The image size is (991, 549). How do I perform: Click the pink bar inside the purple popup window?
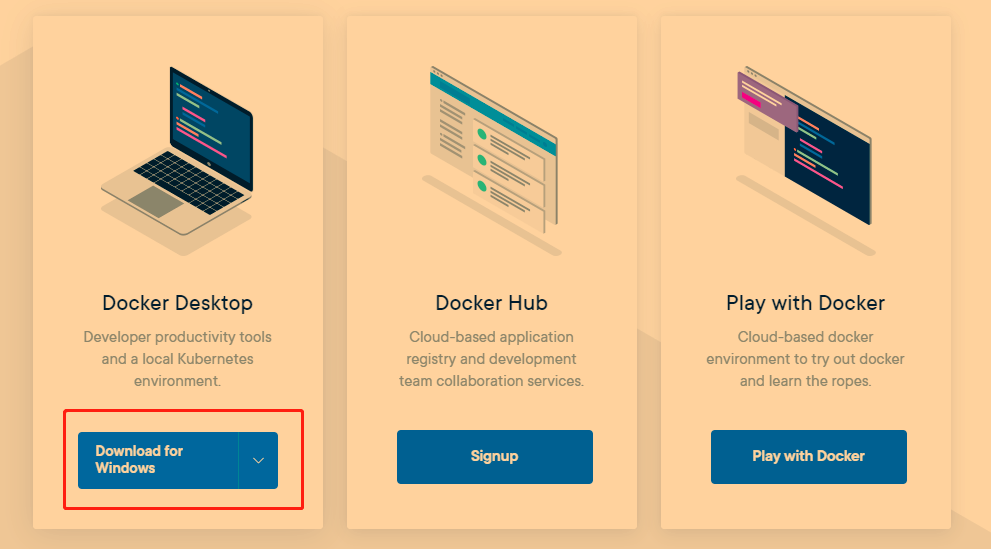tap(752, 98)
